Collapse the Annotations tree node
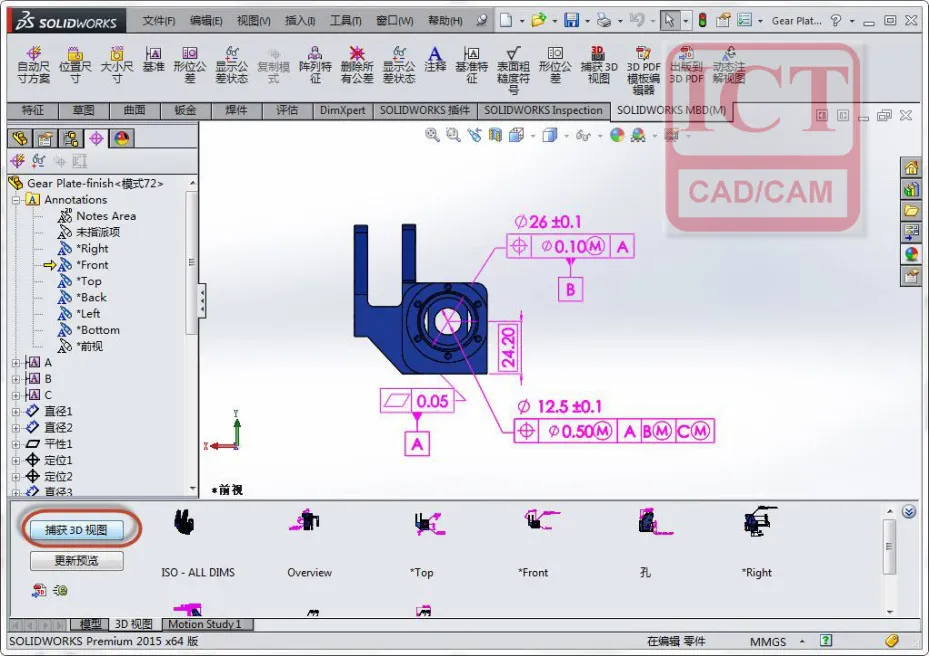Image resolution: width=929 pixels, height=656 pixels. 16,200
